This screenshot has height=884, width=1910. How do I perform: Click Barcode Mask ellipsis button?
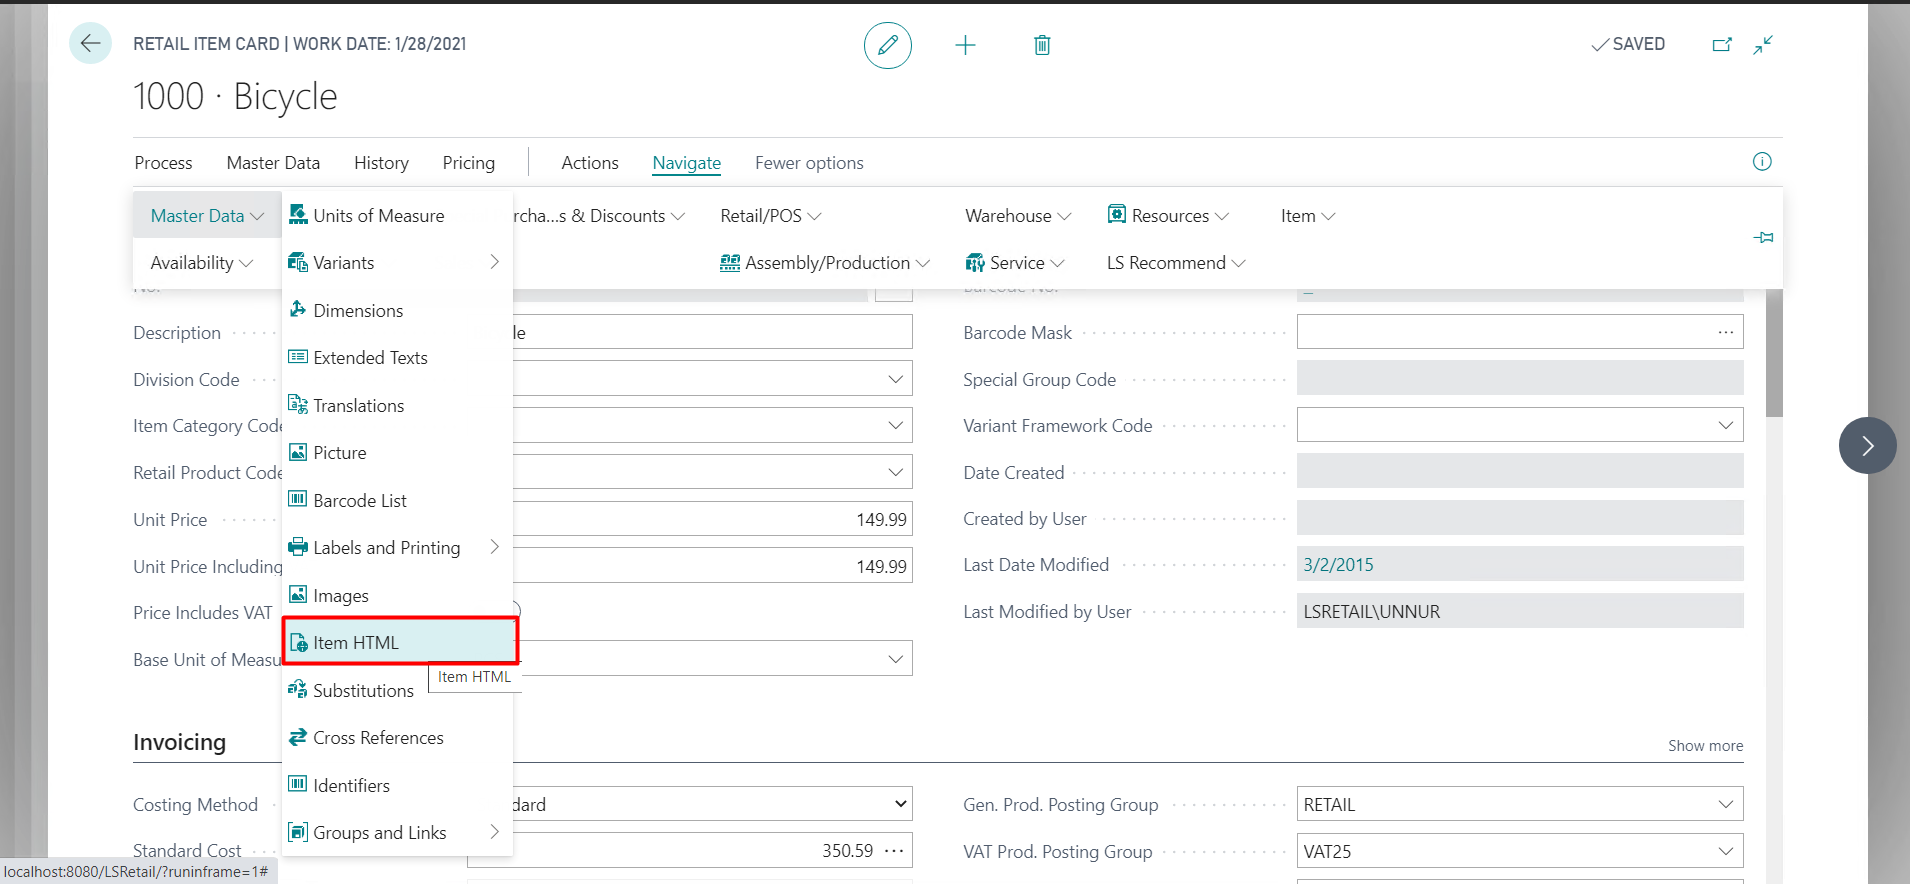(x=1726, y=332)
